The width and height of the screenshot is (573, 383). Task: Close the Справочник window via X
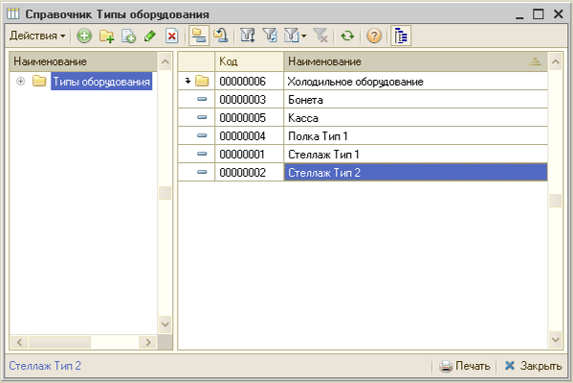(558, 14)
